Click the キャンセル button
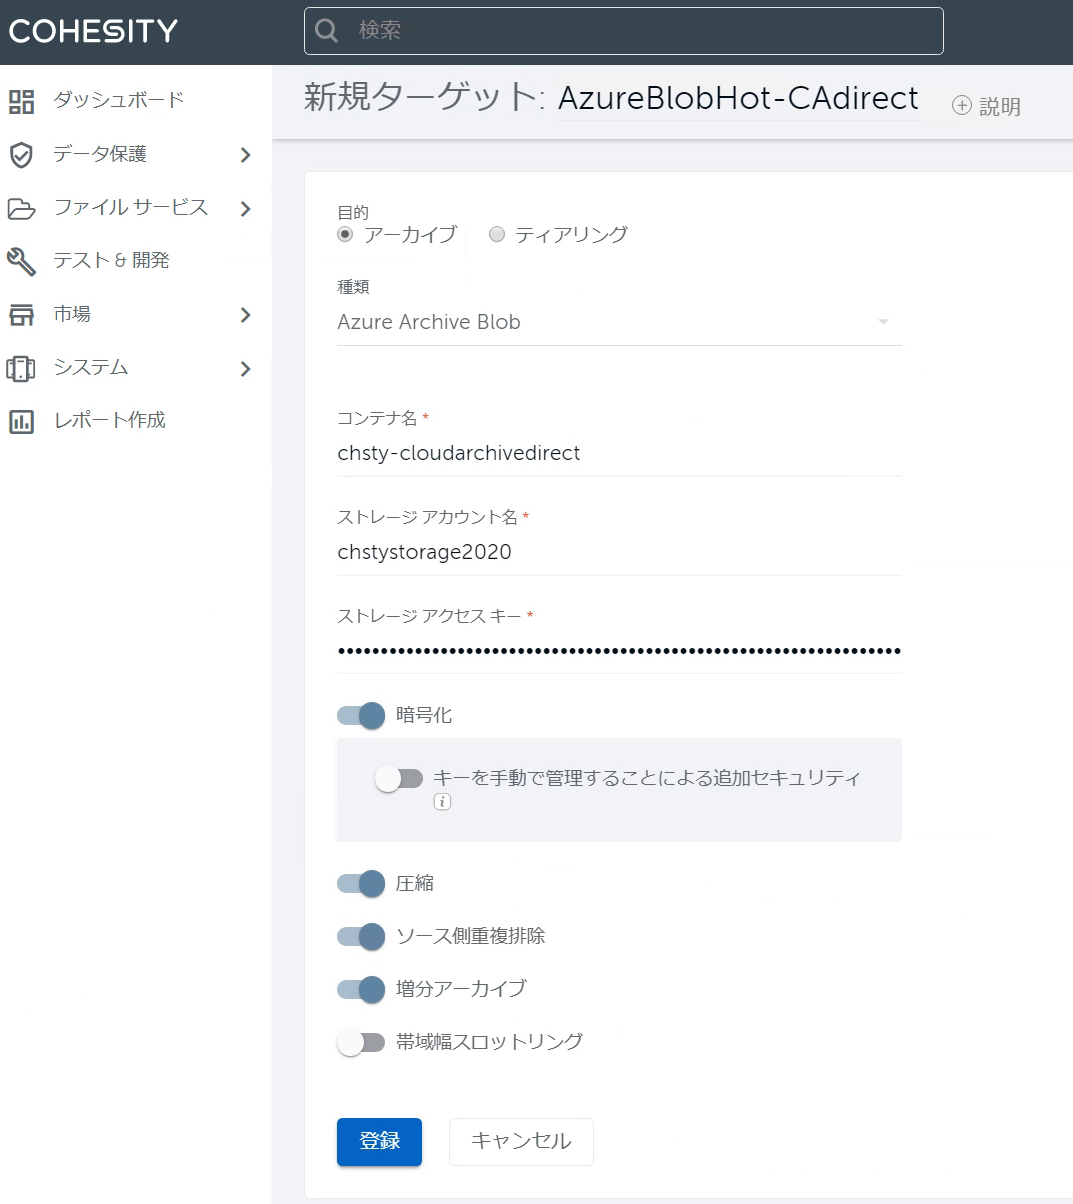Viewport: 1073px width, 1204px height. (x=521, y=1142)
